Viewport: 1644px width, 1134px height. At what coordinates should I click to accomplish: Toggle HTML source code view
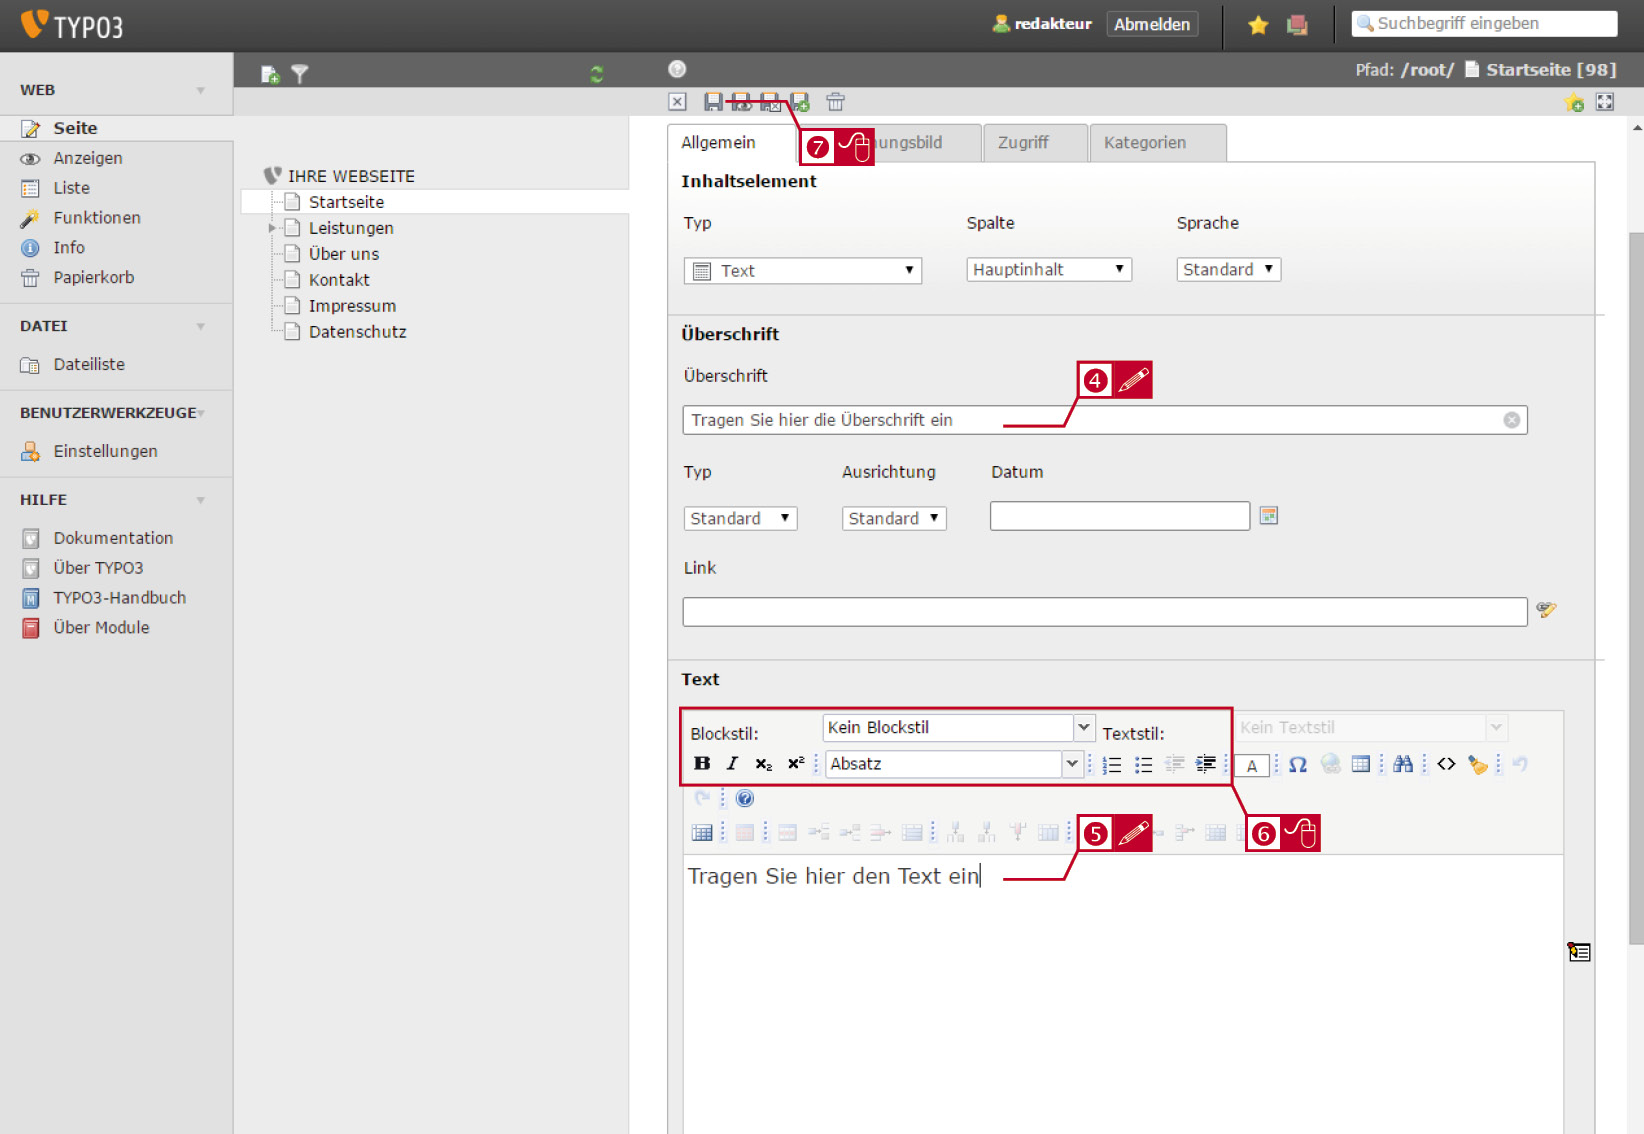tap(1446, 765)
